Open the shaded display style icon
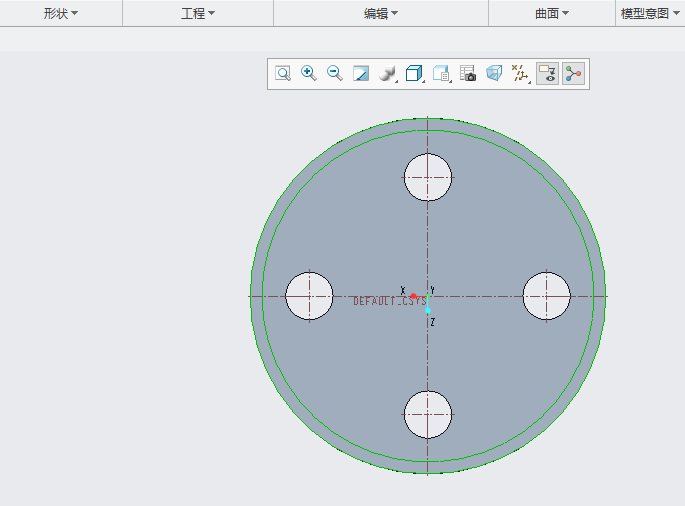The image size is (685, 506). [387, 73]
